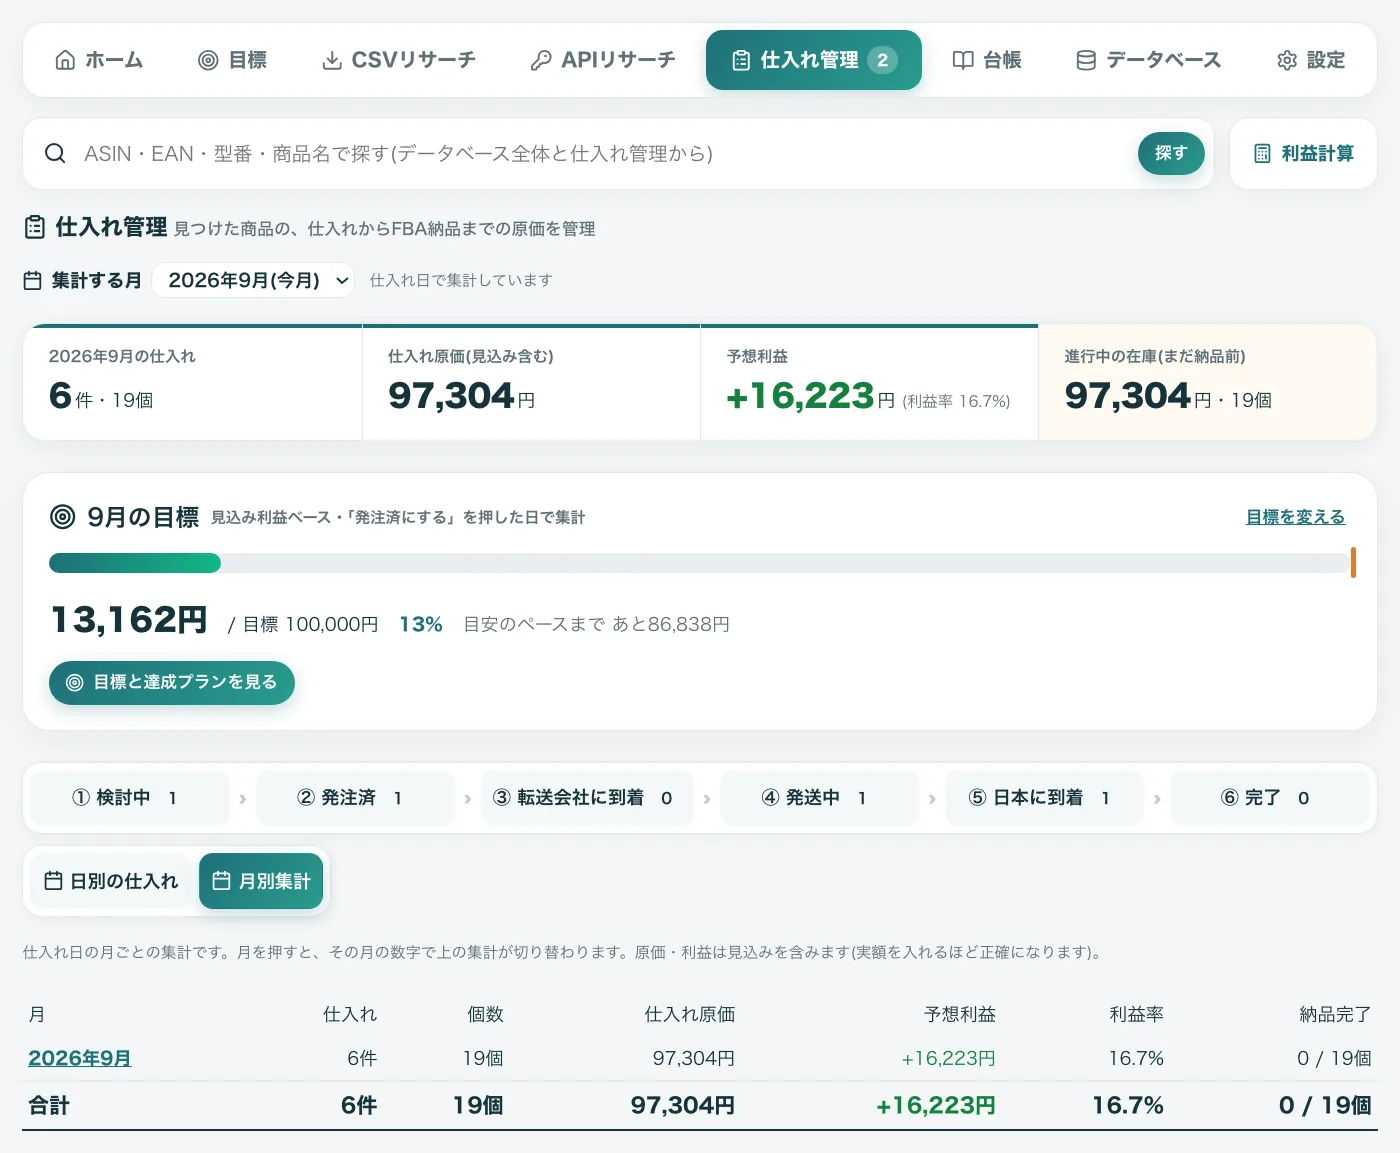Click the 目標と達成プランを見る button
This screenshot has height=1153, width=1400.
click(x=172, y=682)
